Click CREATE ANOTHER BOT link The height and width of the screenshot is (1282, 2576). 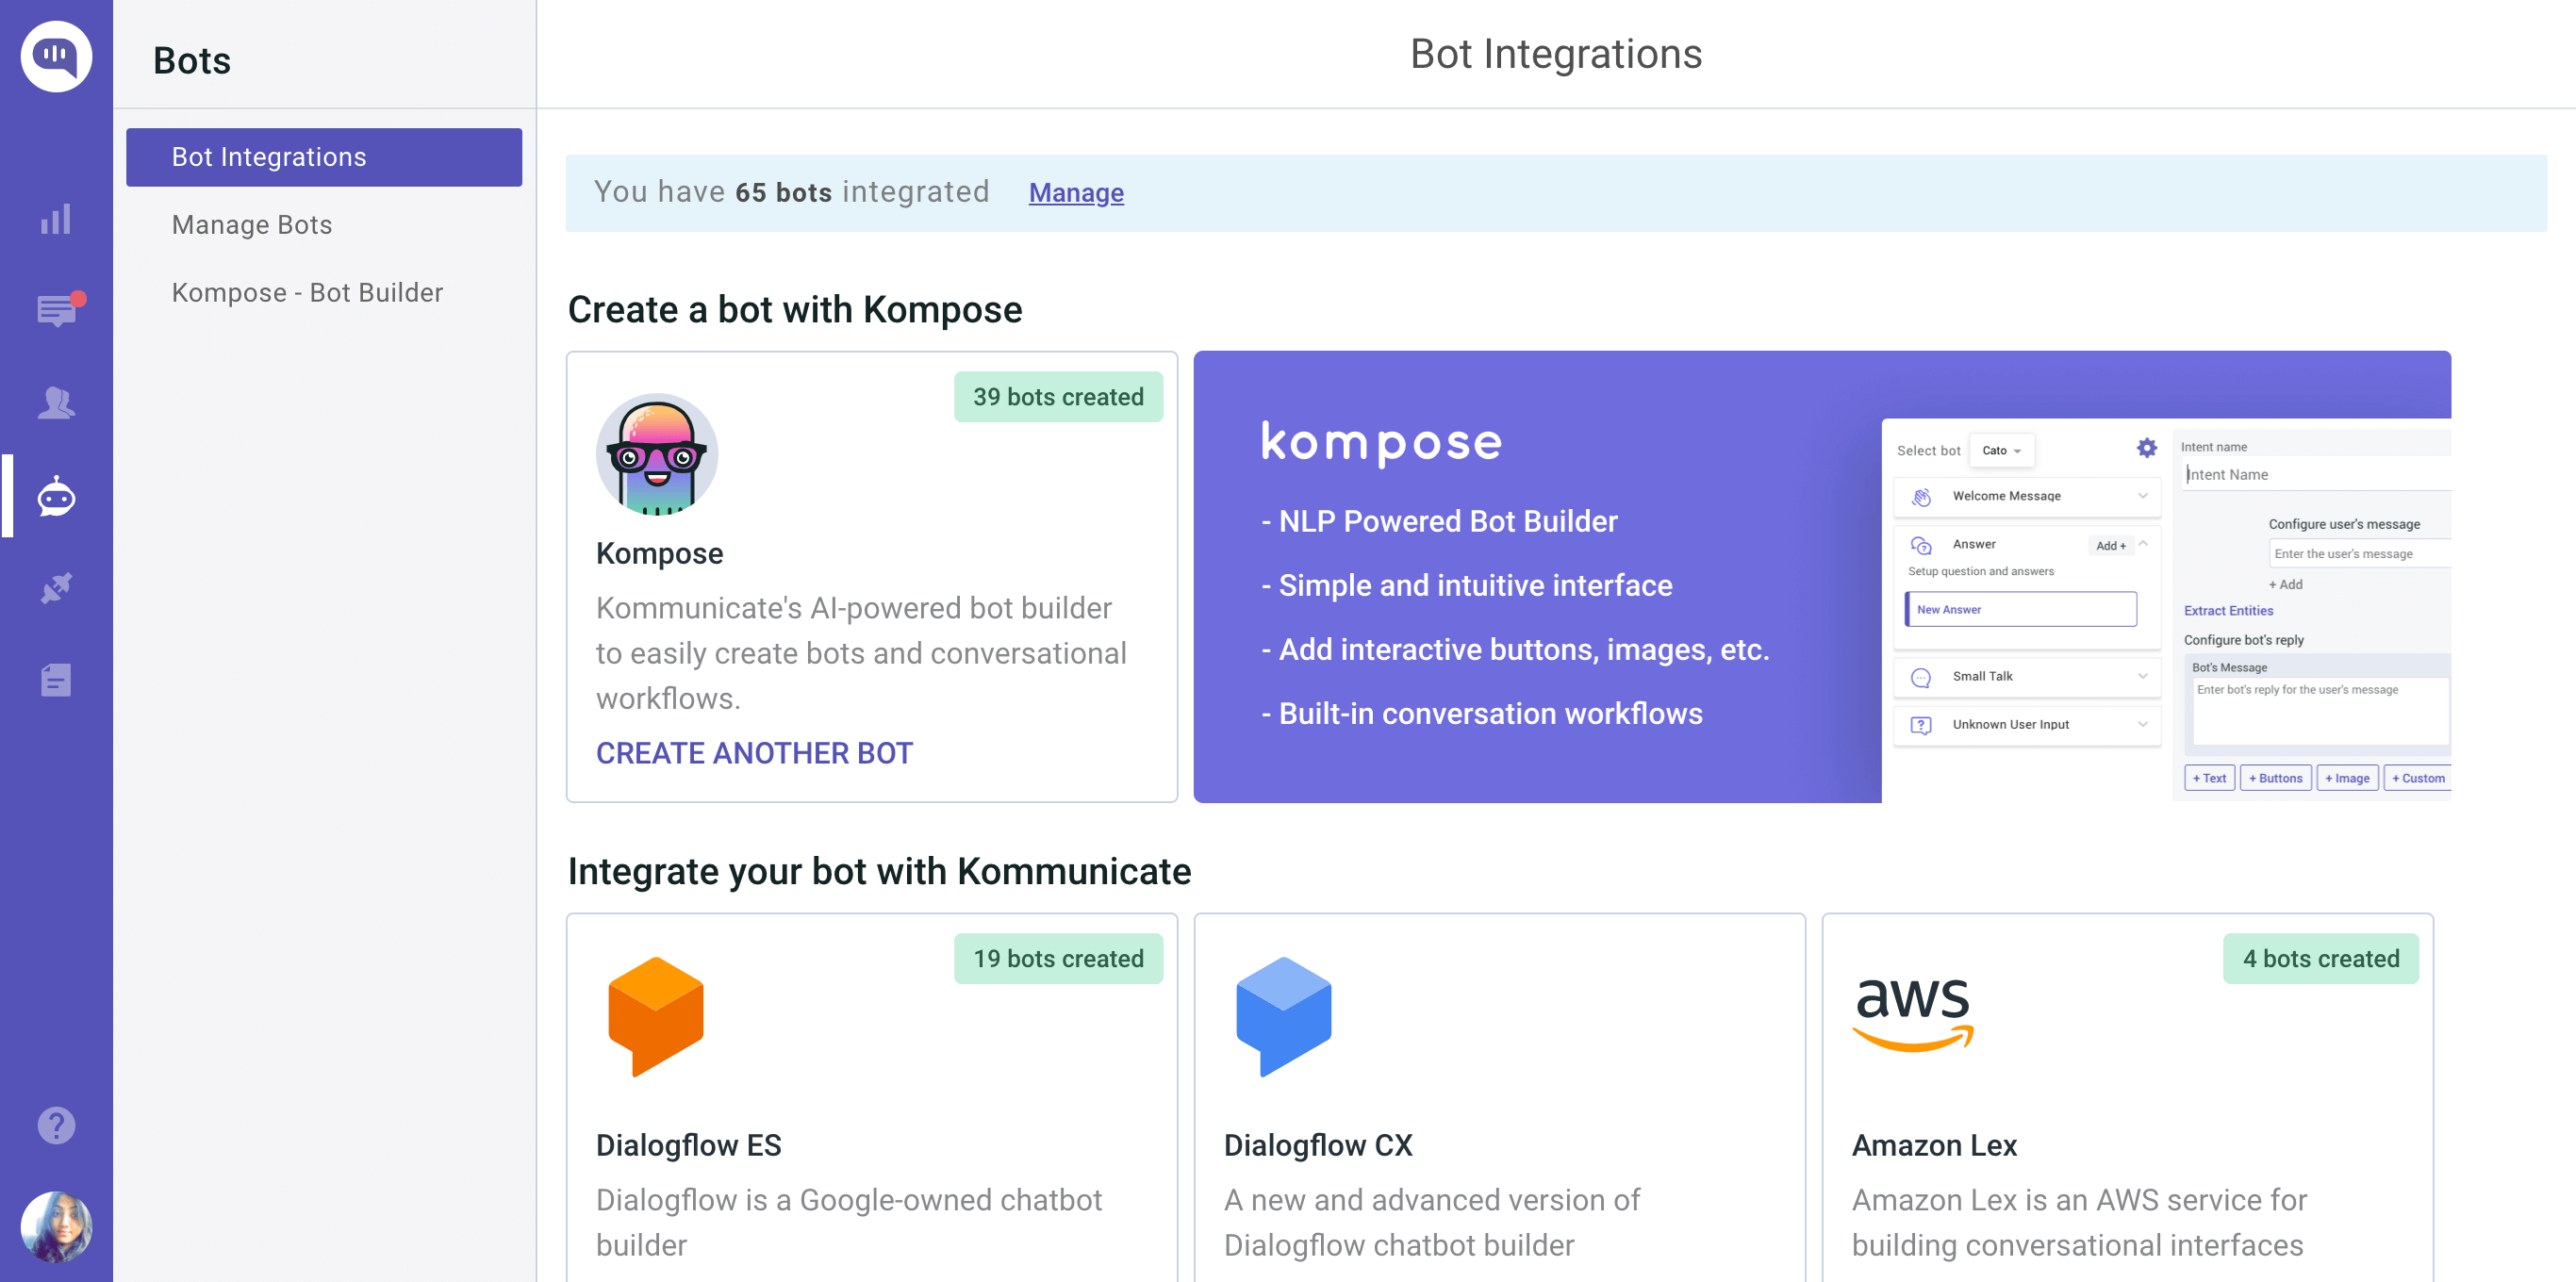coord(754,752)
